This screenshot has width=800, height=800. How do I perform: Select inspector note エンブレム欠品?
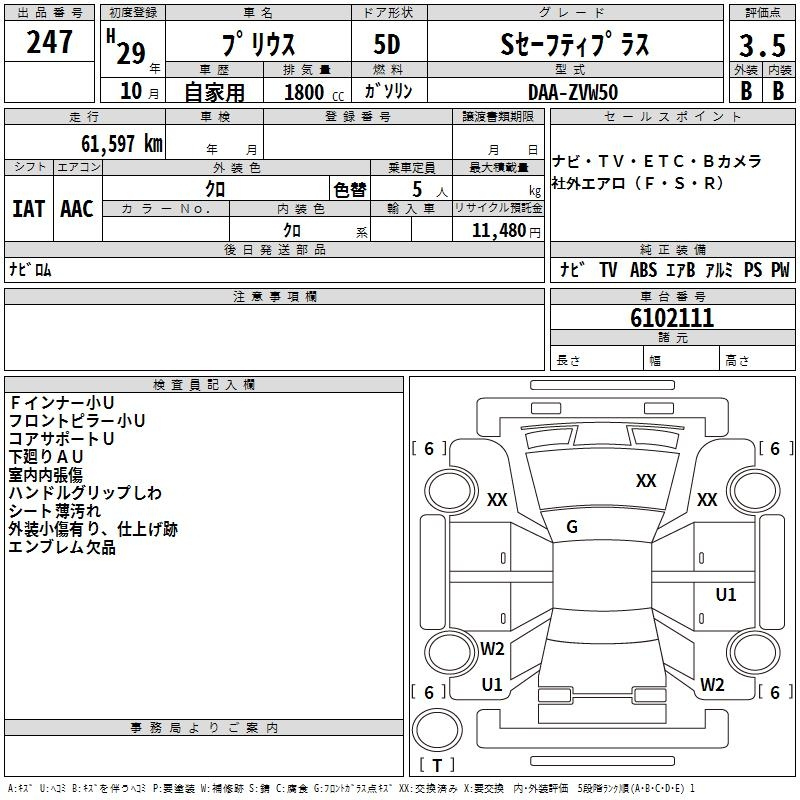coord(62,547)
